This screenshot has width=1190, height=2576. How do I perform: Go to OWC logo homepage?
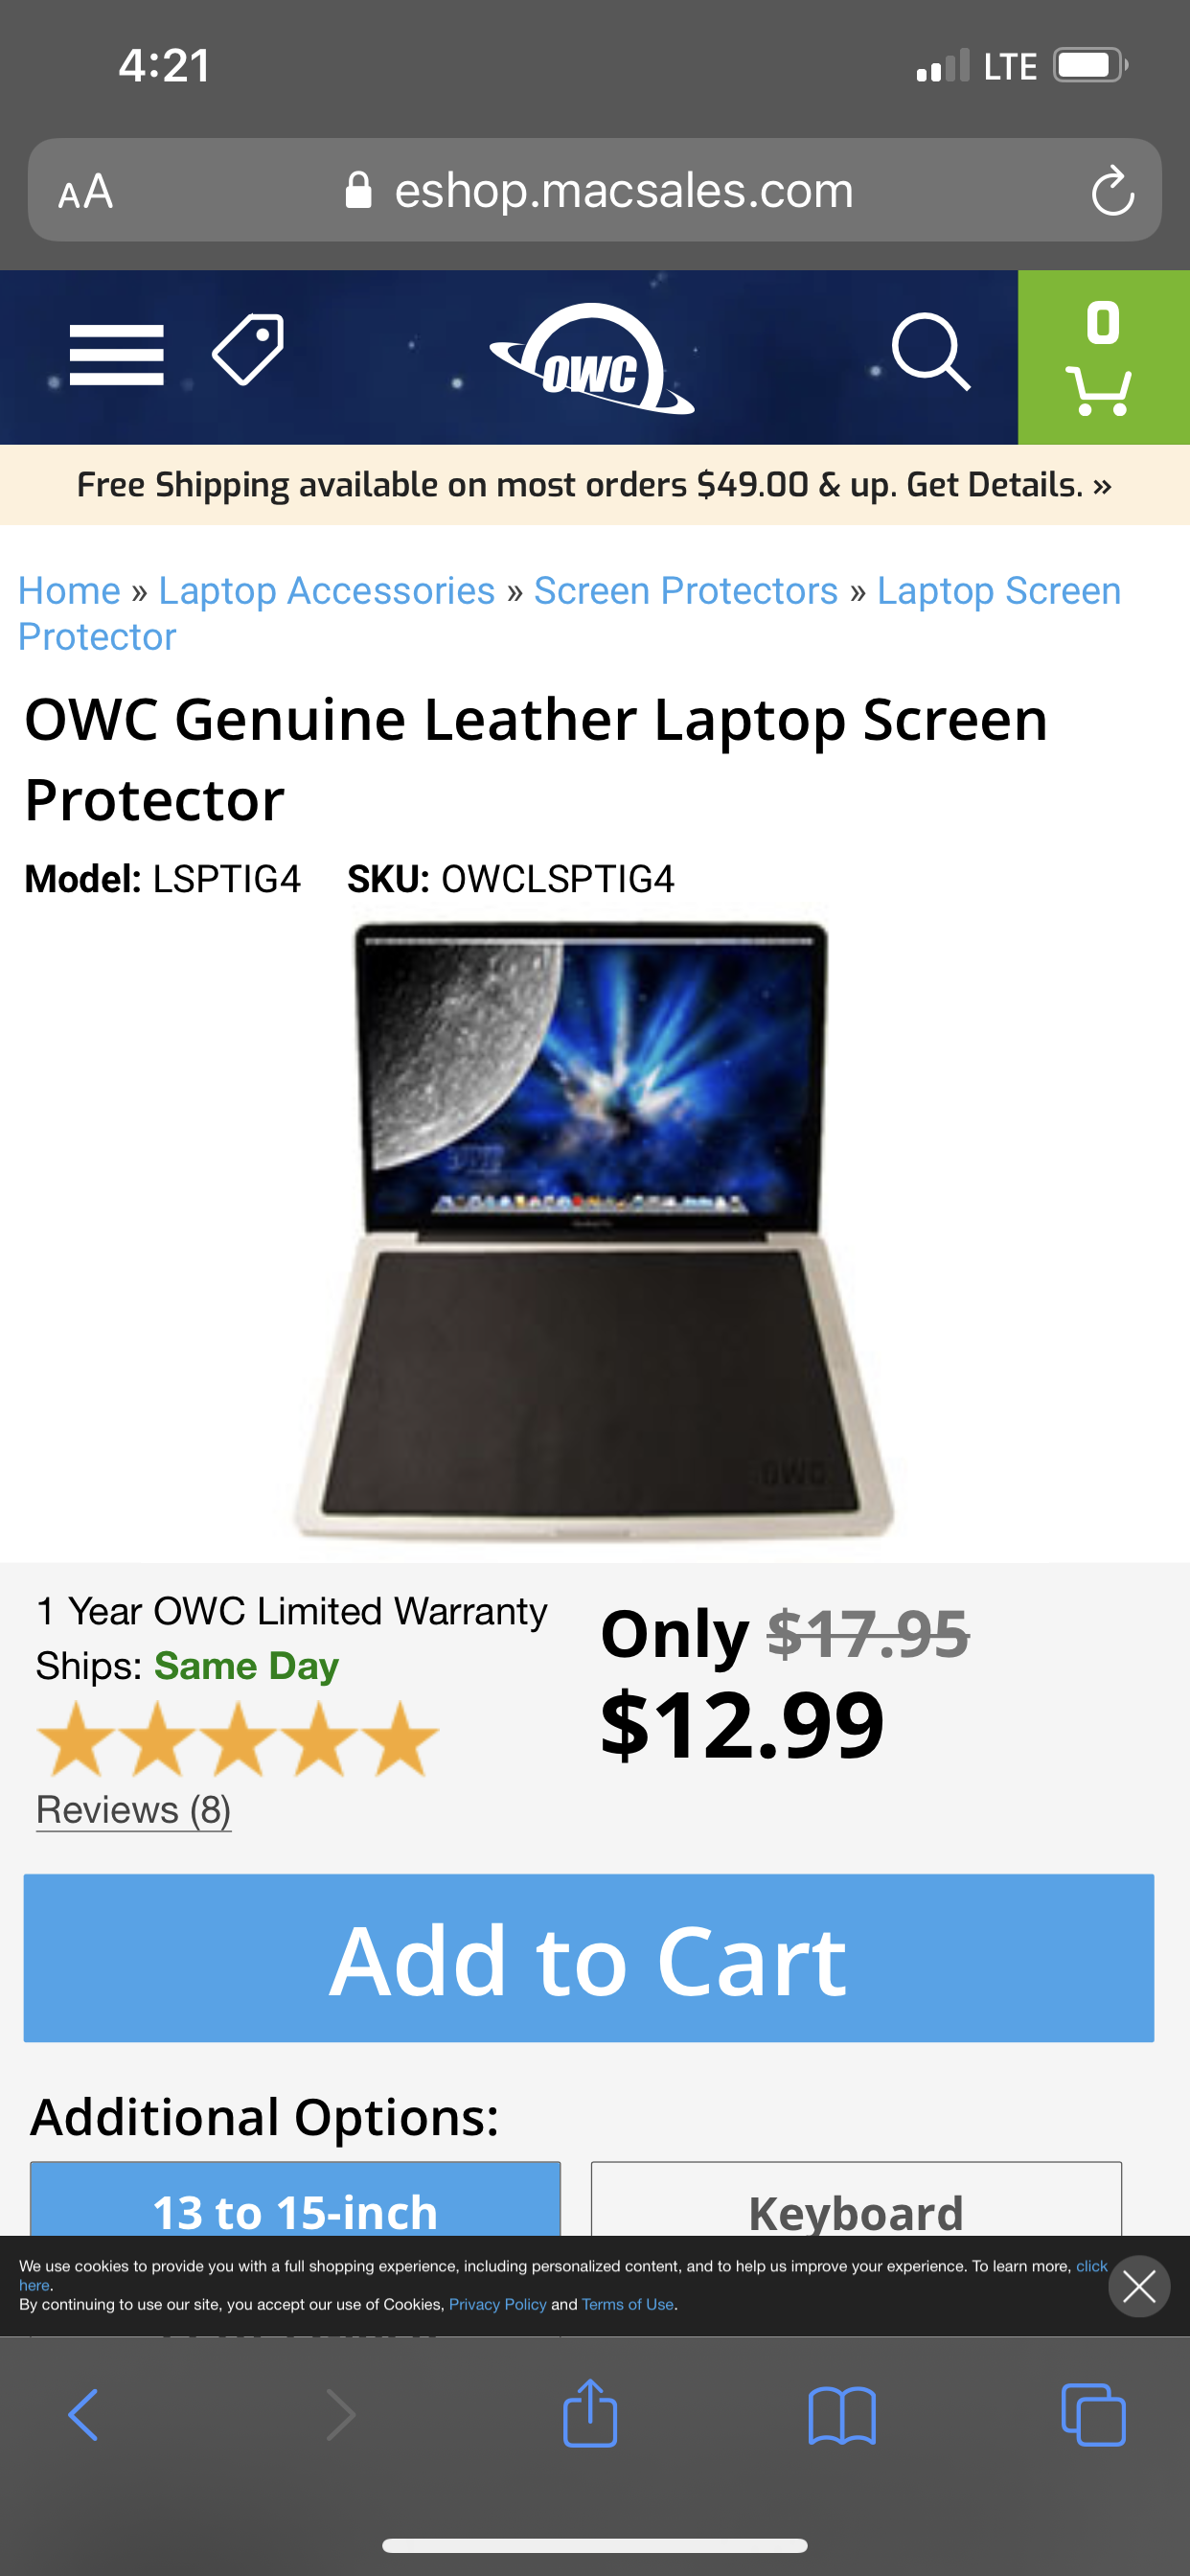pos(592,358)
